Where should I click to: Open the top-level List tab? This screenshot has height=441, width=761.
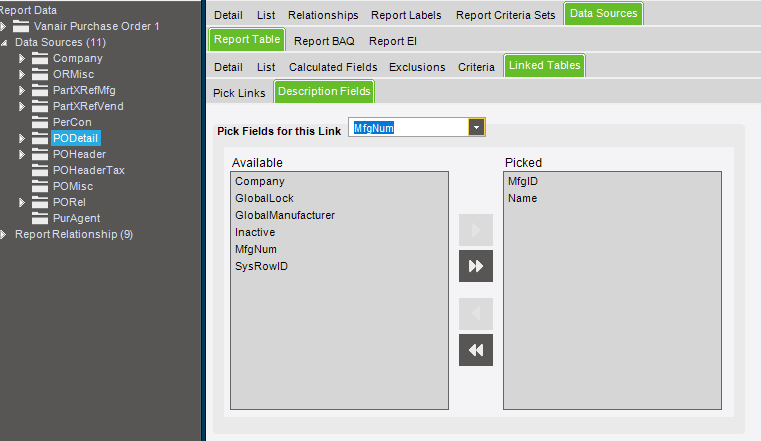[266, 15]
